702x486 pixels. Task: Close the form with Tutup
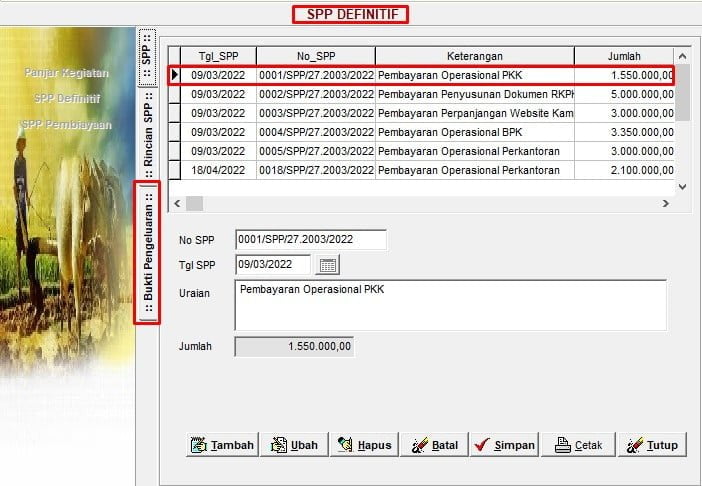pos(651,445)
